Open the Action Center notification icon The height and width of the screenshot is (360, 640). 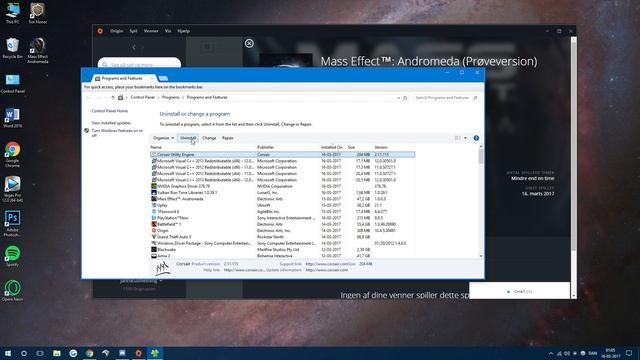coord(629,353)
